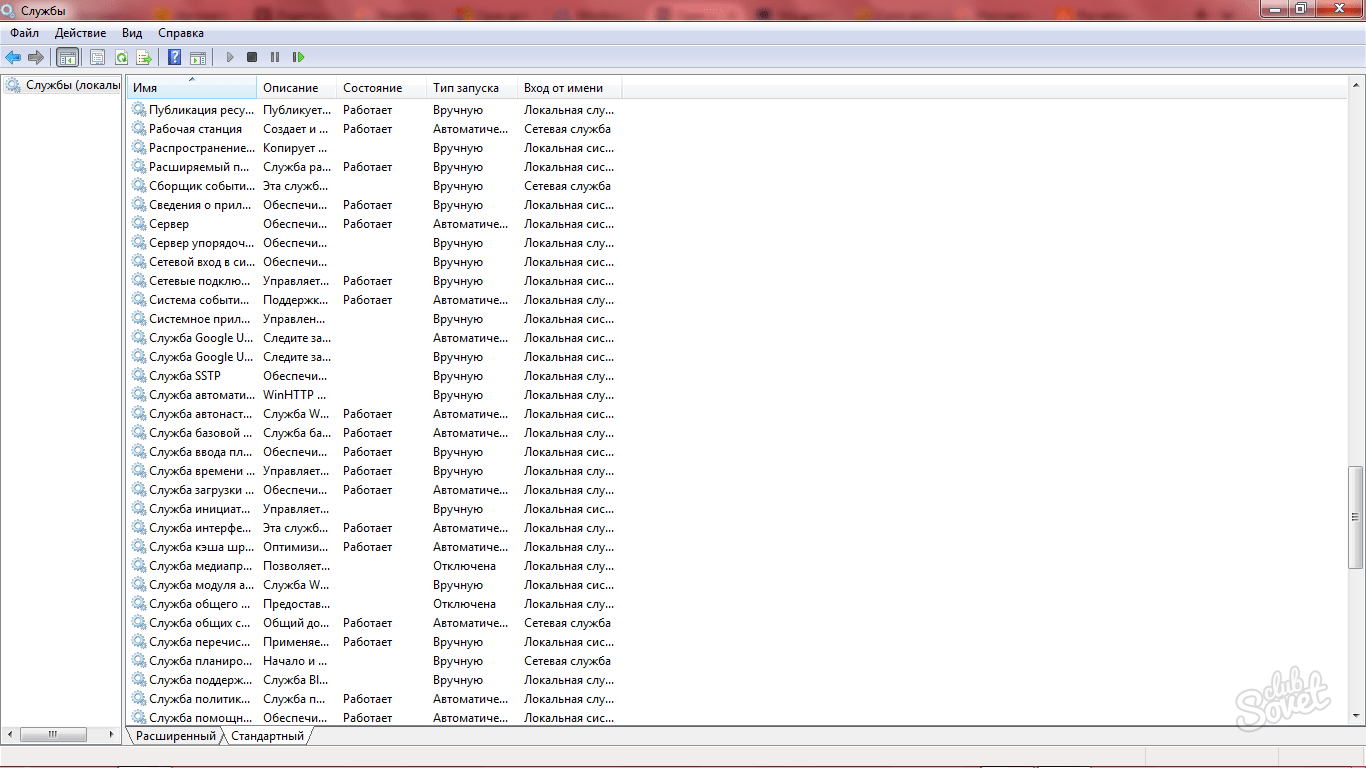Toggle the action pane toolbar button
This screenshot has height=768, width=1366.
198,58
